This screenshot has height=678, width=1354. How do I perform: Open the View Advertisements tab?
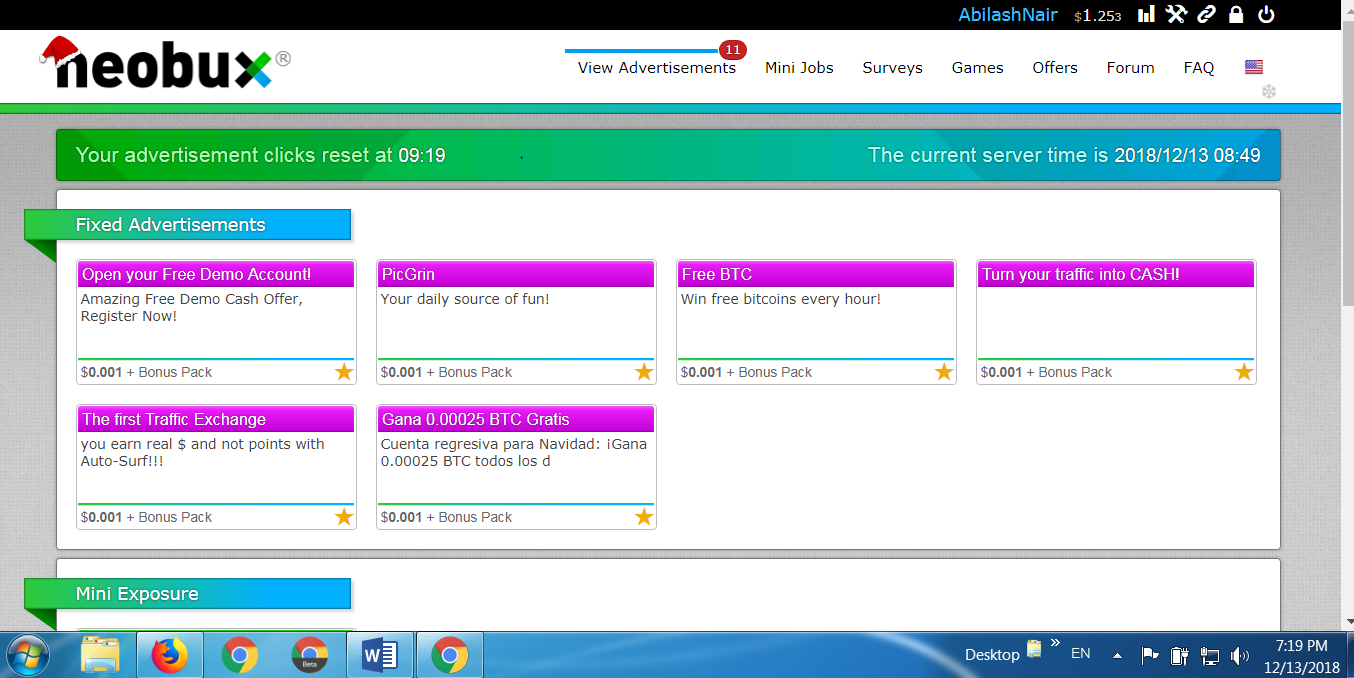point(657,68)
